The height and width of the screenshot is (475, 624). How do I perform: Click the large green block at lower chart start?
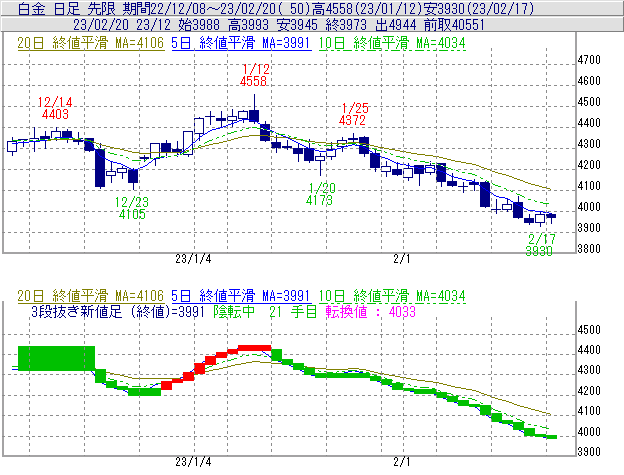[57, 358]
